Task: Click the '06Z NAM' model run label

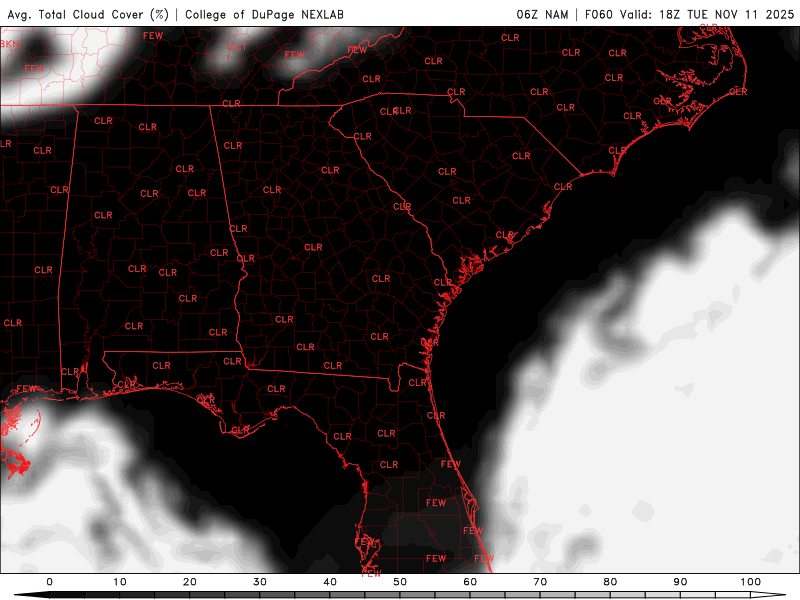Action: click(x=542, y=14)
